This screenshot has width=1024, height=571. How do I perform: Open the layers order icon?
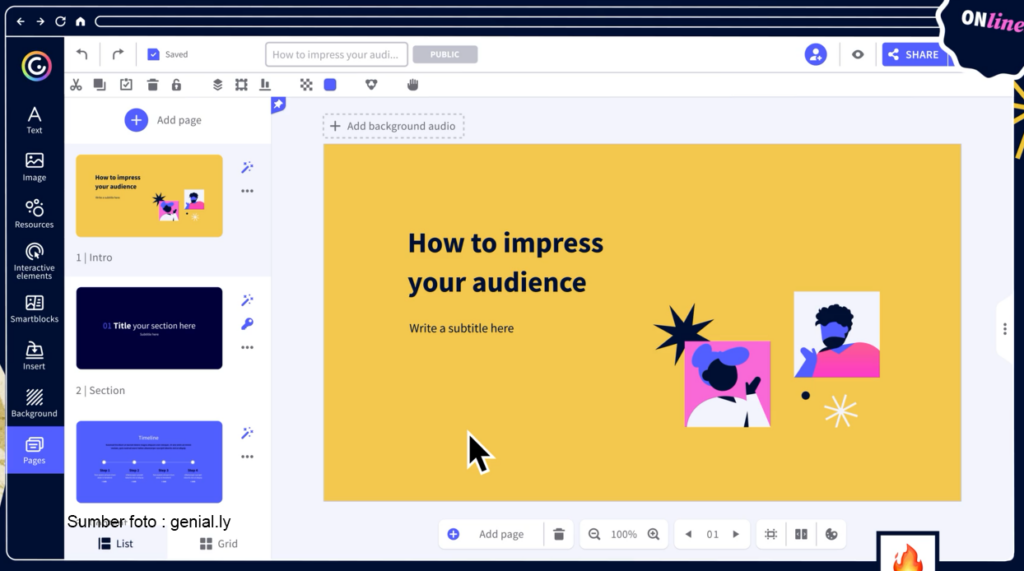217,85
